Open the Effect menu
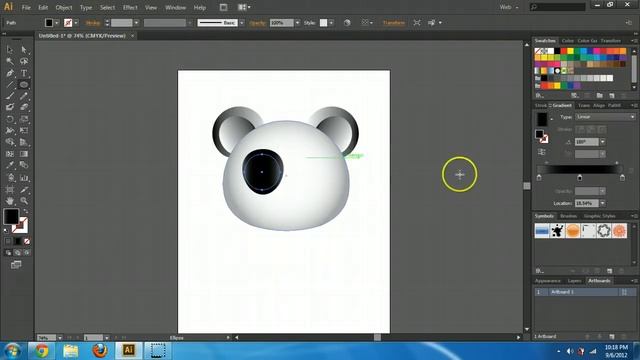Image resolution: width=640 pixels, height=360 pixels. click(130, 7)
